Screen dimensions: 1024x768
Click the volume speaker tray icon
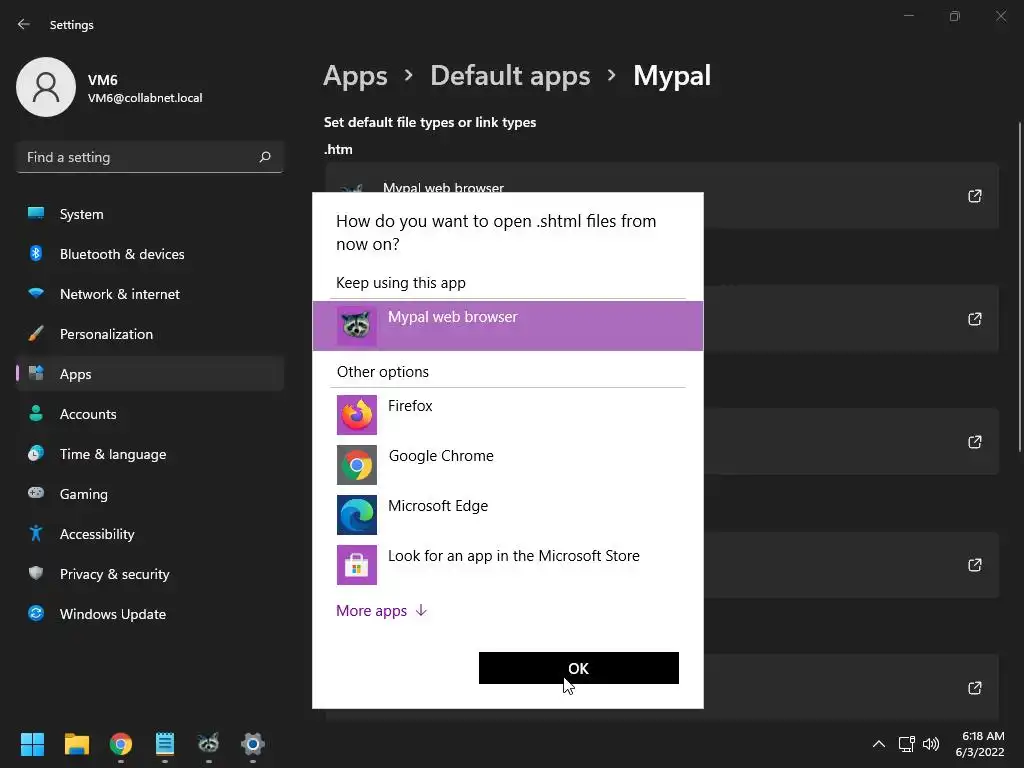pos(931,744)
